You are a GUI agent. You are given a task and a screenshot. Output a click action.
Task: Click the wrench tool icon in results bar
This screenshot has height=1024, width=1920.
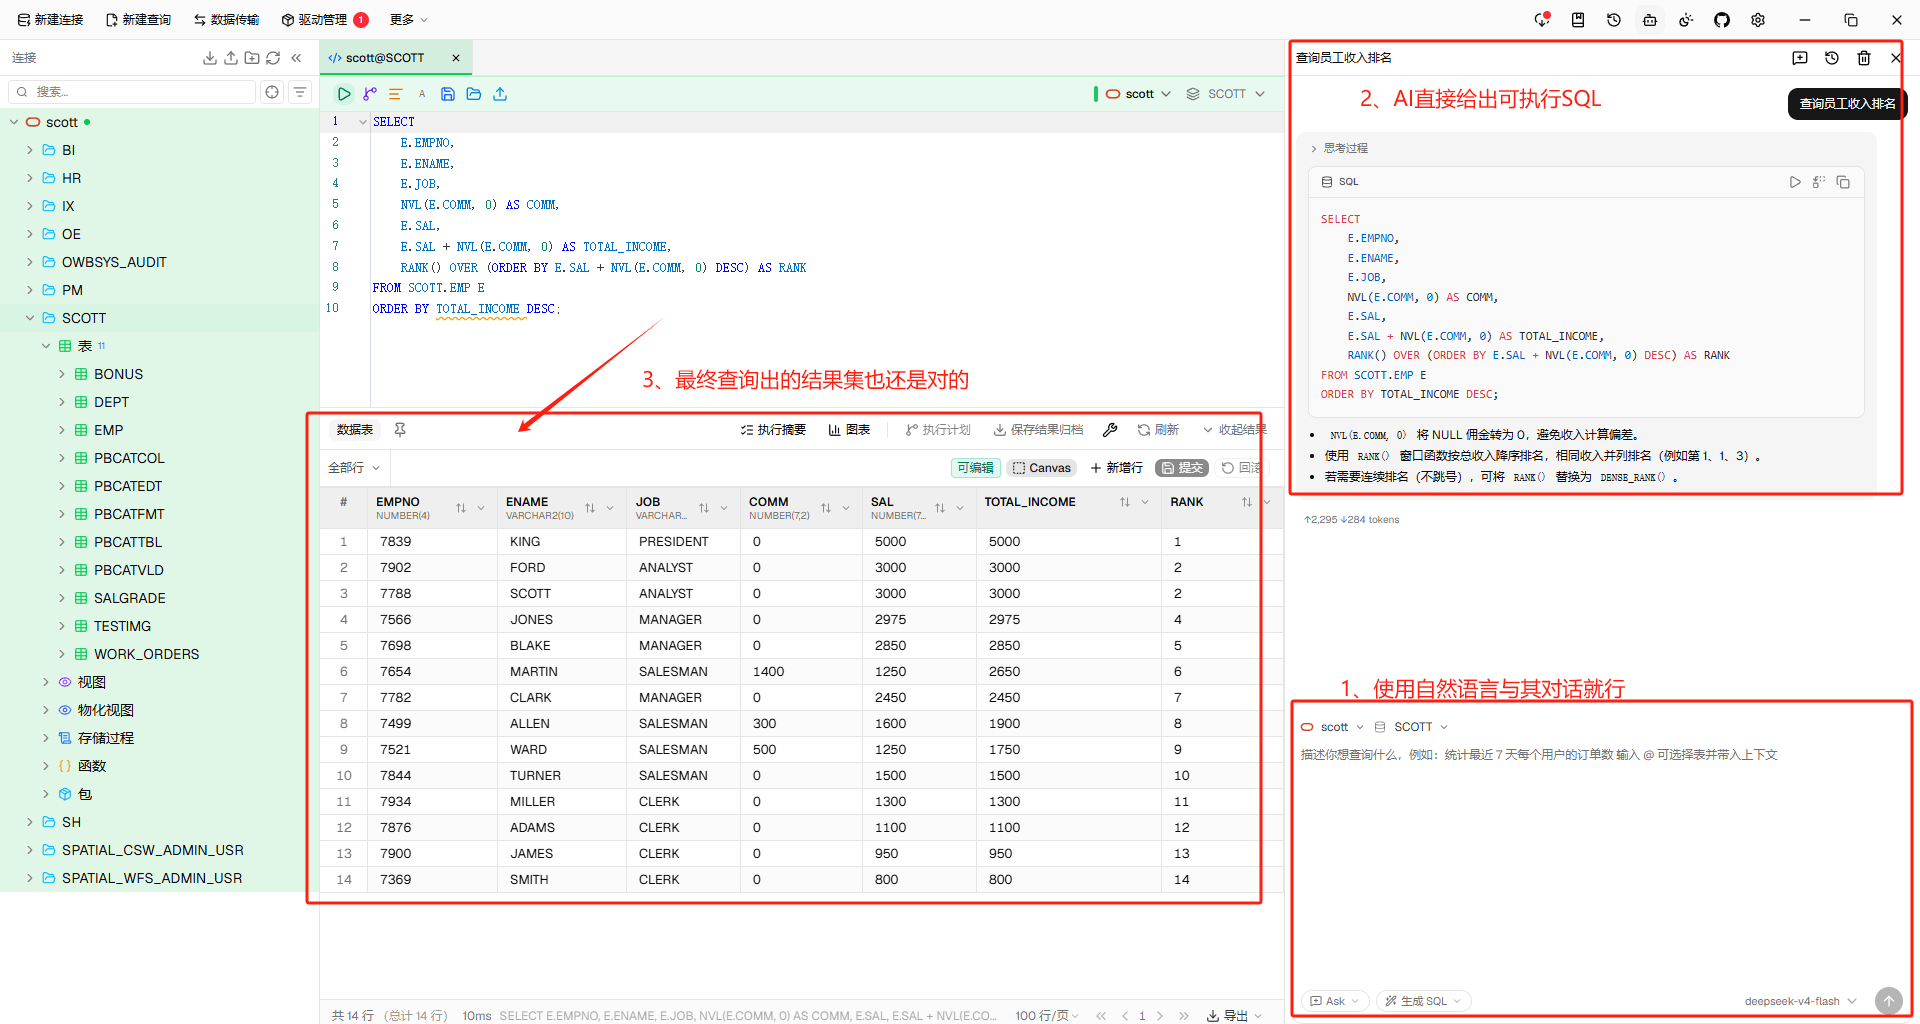click(x=1110, y=430)
